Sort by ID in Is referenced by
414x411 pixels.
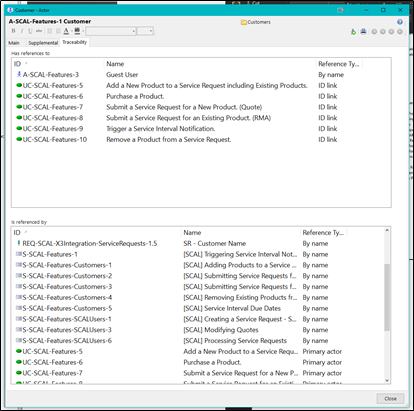96,232
